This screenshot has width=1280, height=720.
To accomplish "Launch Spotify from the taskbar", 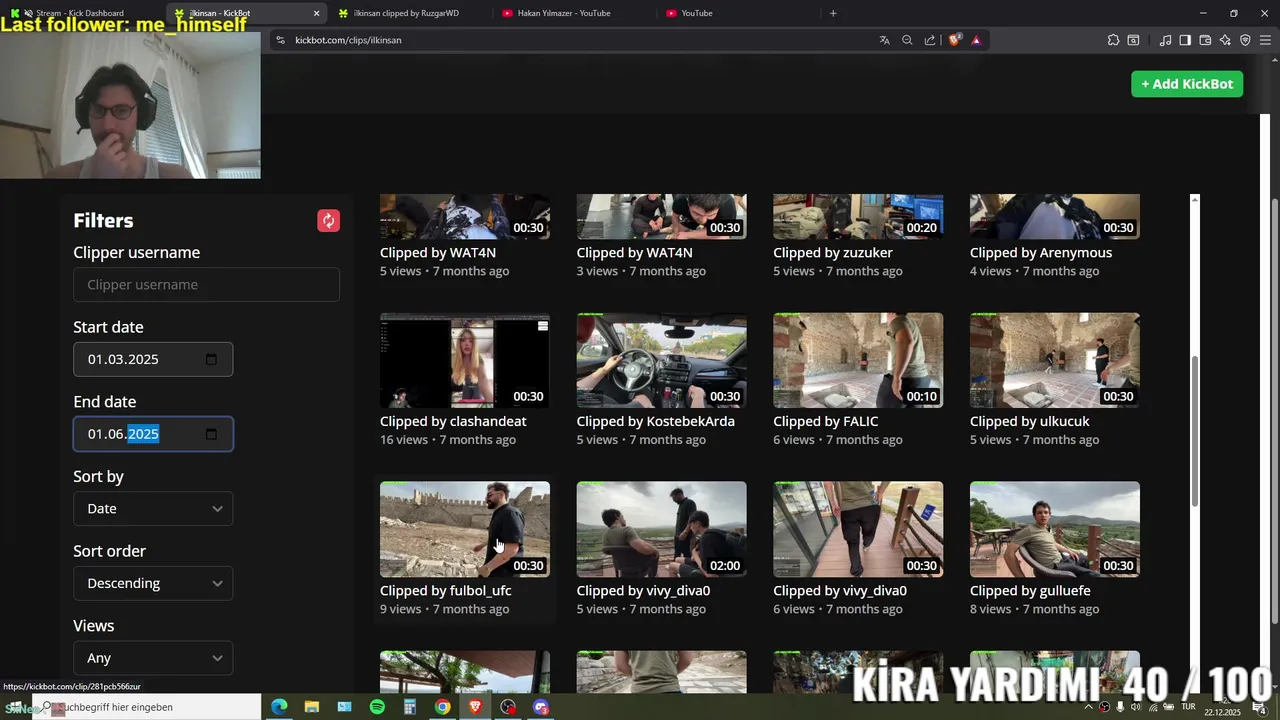I will click(377, 707).
